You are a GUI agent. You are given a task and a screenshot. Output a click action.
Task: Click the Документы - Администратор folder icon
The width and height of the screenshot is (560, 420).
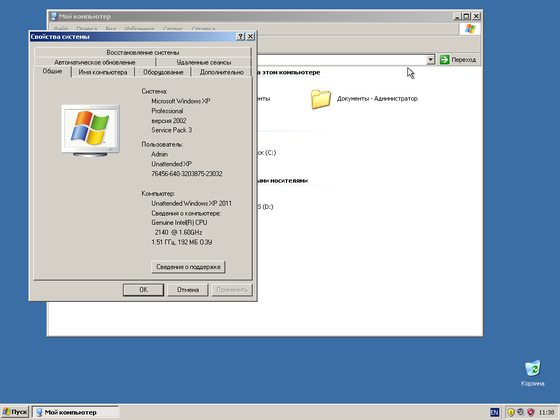point(320,99)
